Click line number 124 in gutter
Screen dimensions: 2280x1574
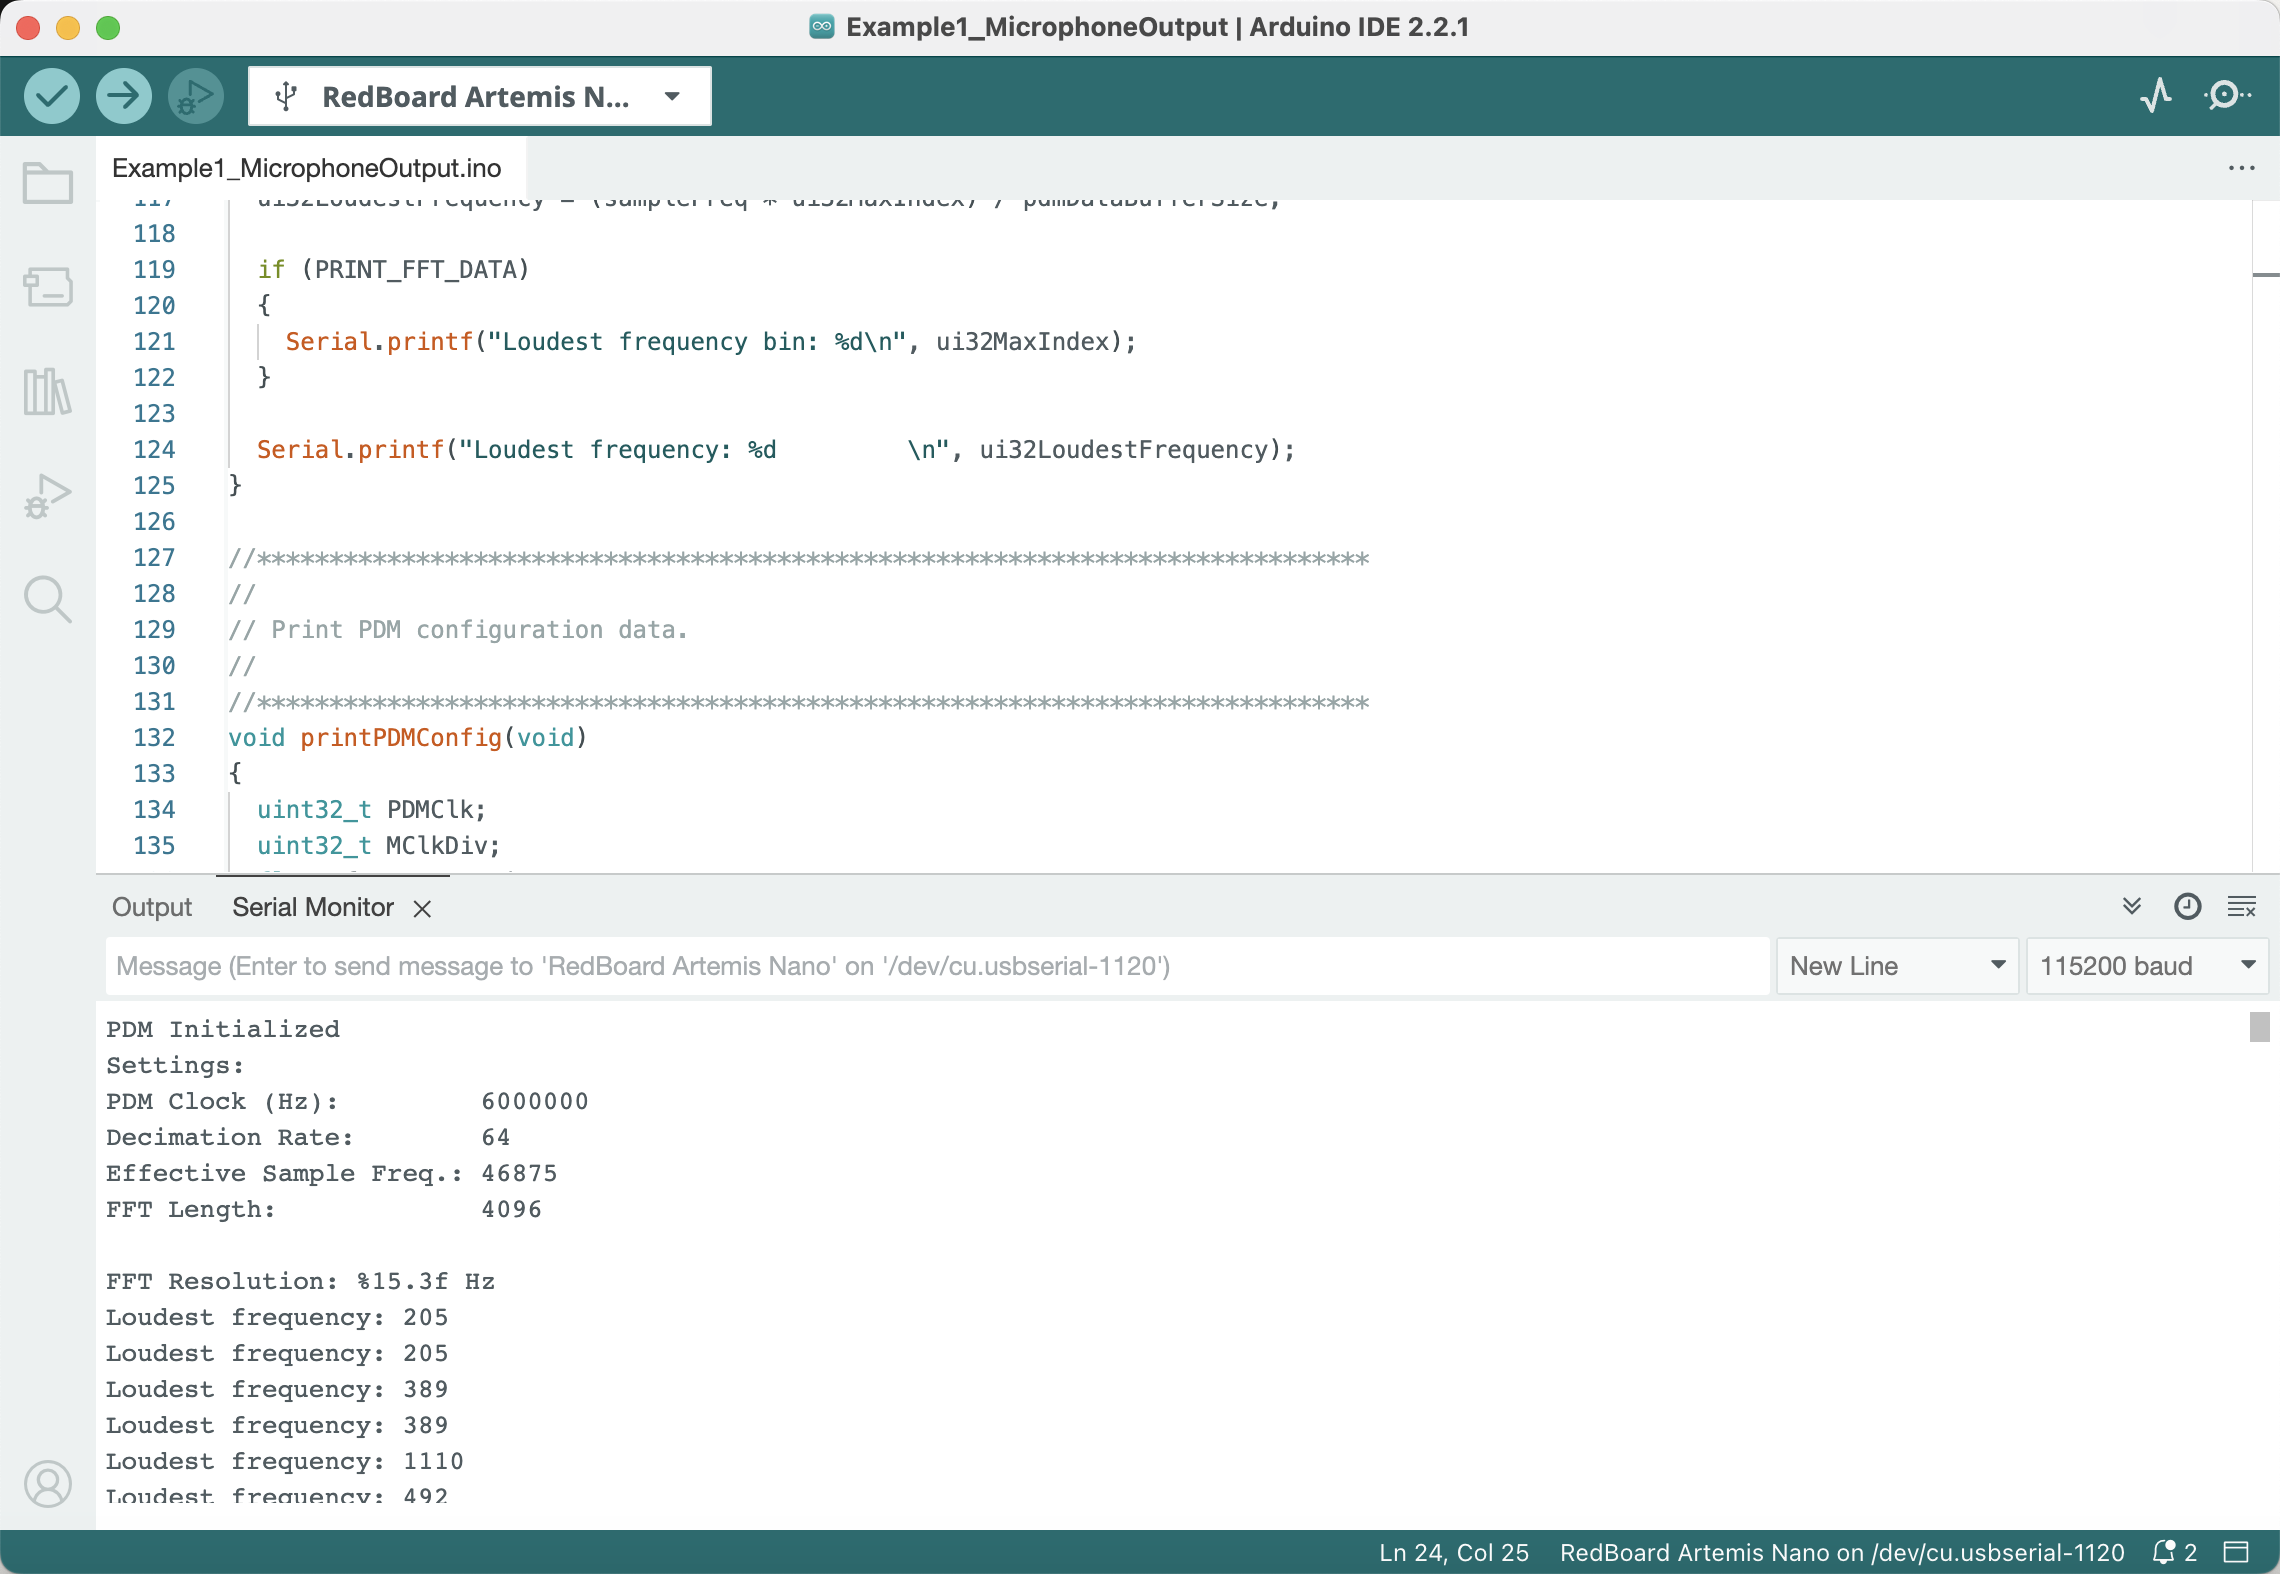click(154, 450)
